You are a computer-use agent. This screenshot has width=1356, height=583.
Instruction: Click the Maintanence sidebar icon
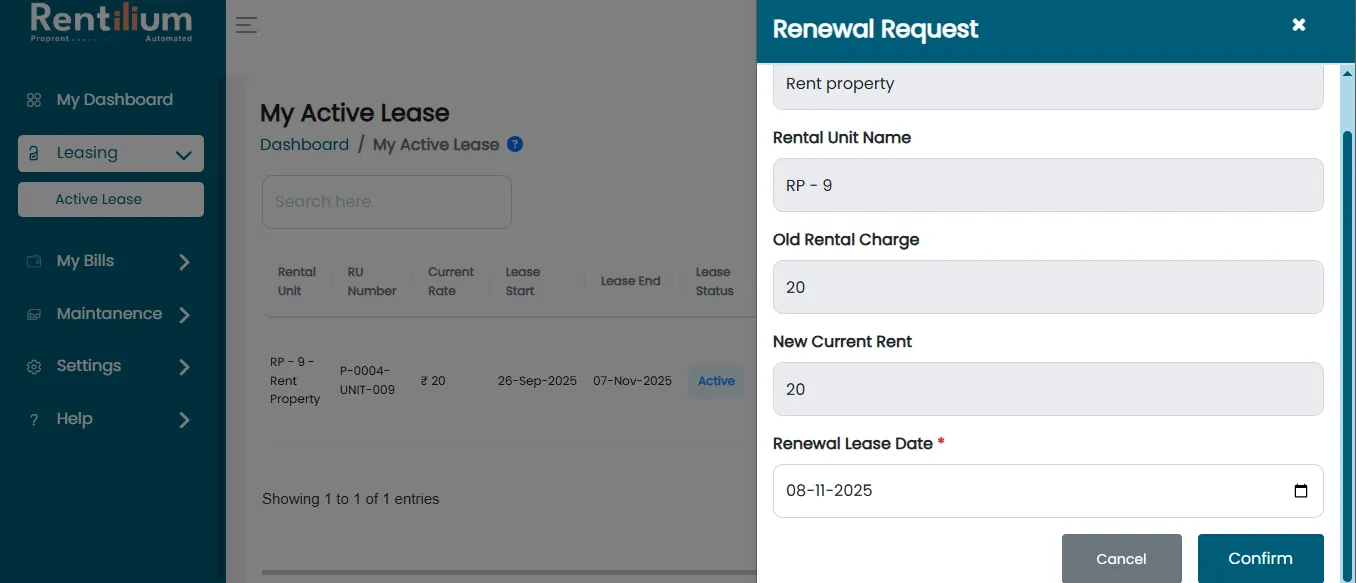pyautogui.click(x=34, y=314)
